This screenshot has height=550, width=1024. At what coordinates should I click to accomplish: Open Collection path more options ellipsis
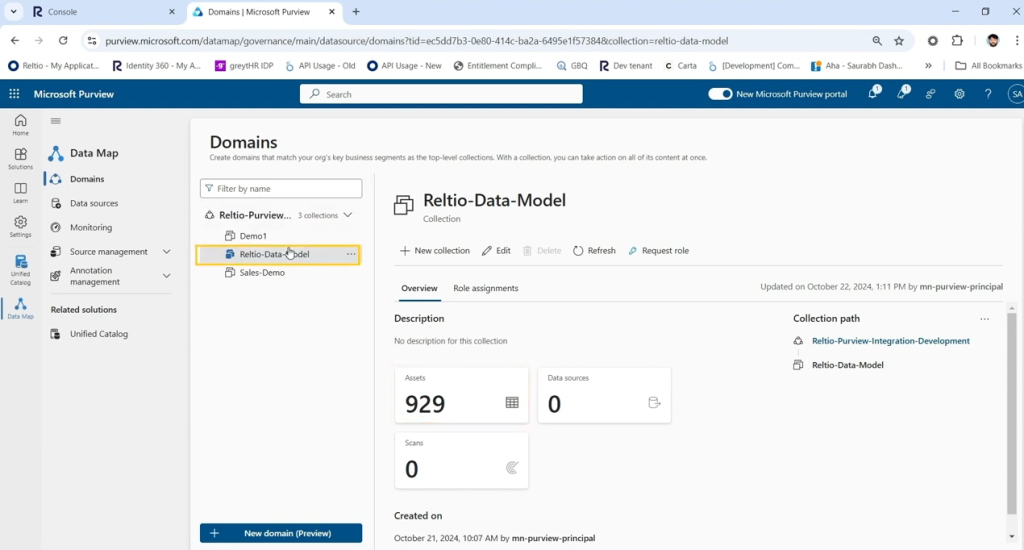tap(984, 319)
